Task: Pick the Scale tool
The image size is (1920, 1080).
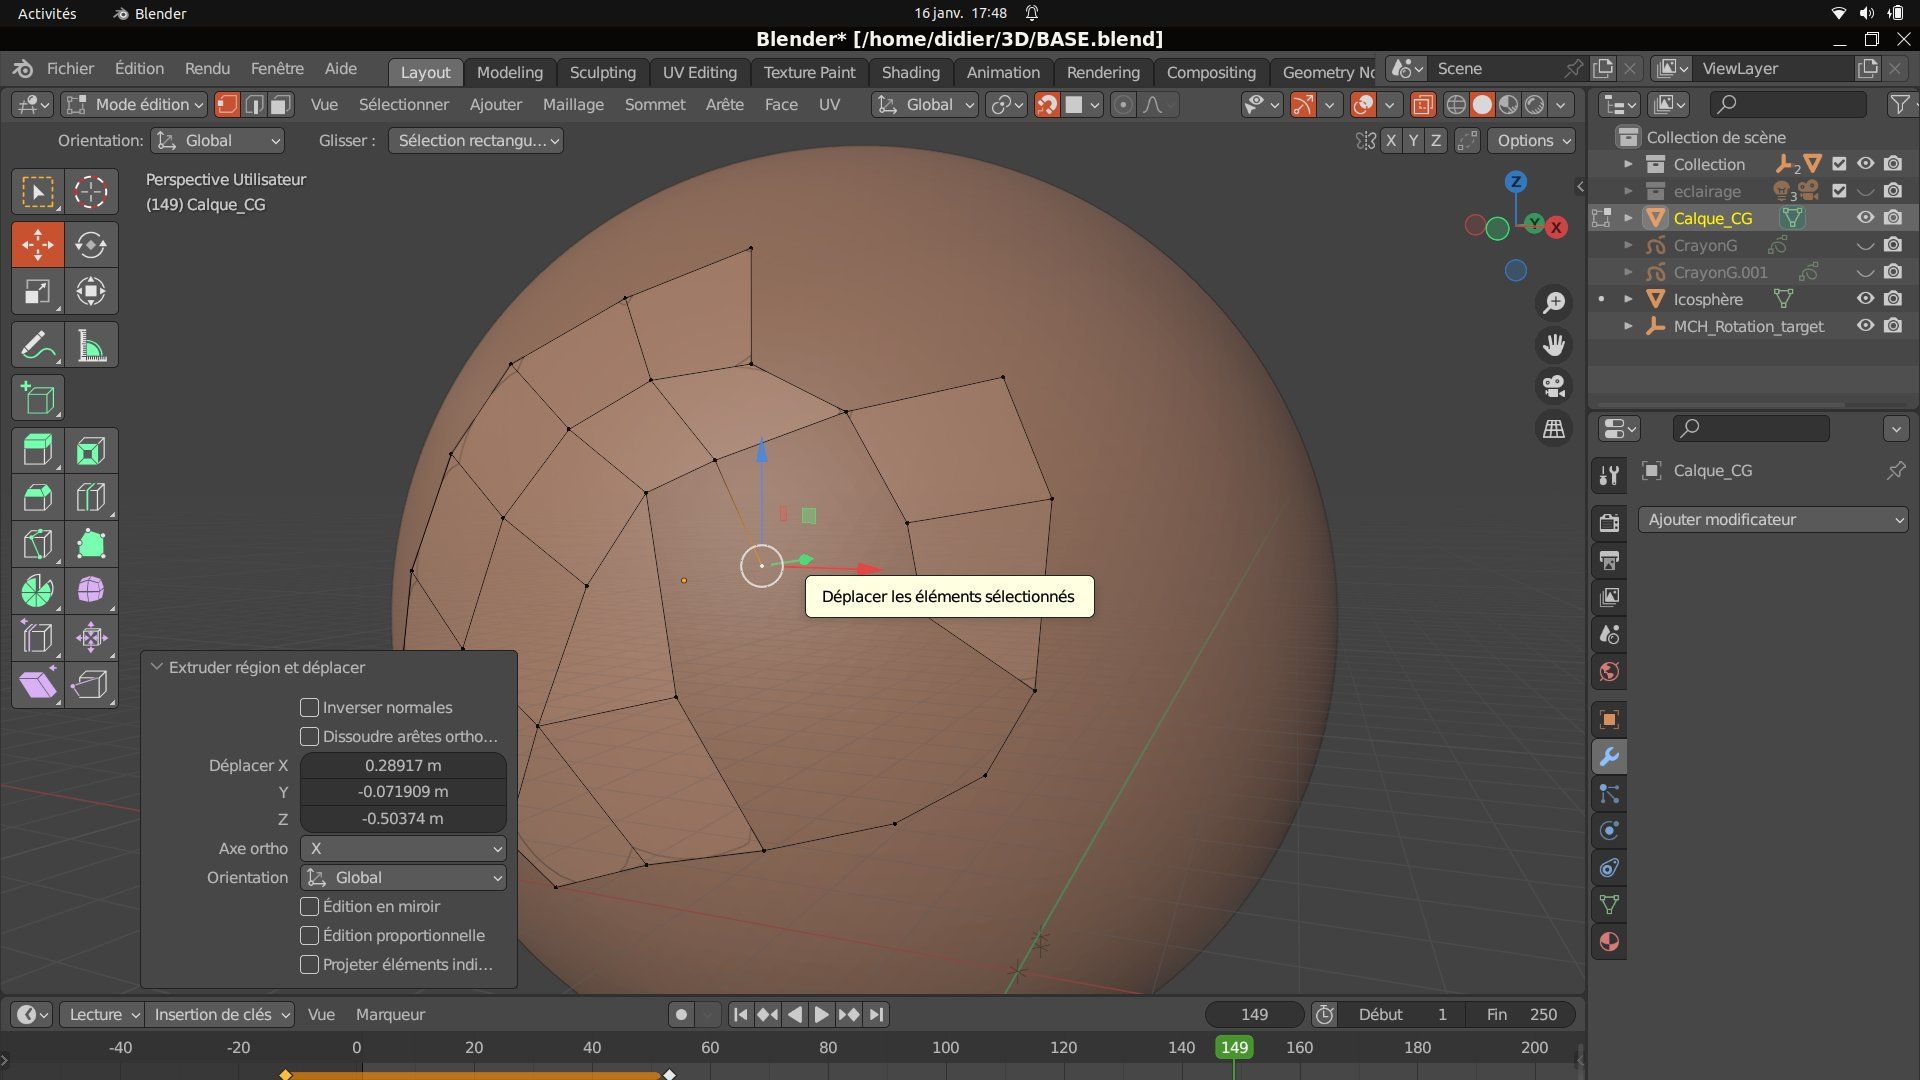Action: tap(38, 291)
